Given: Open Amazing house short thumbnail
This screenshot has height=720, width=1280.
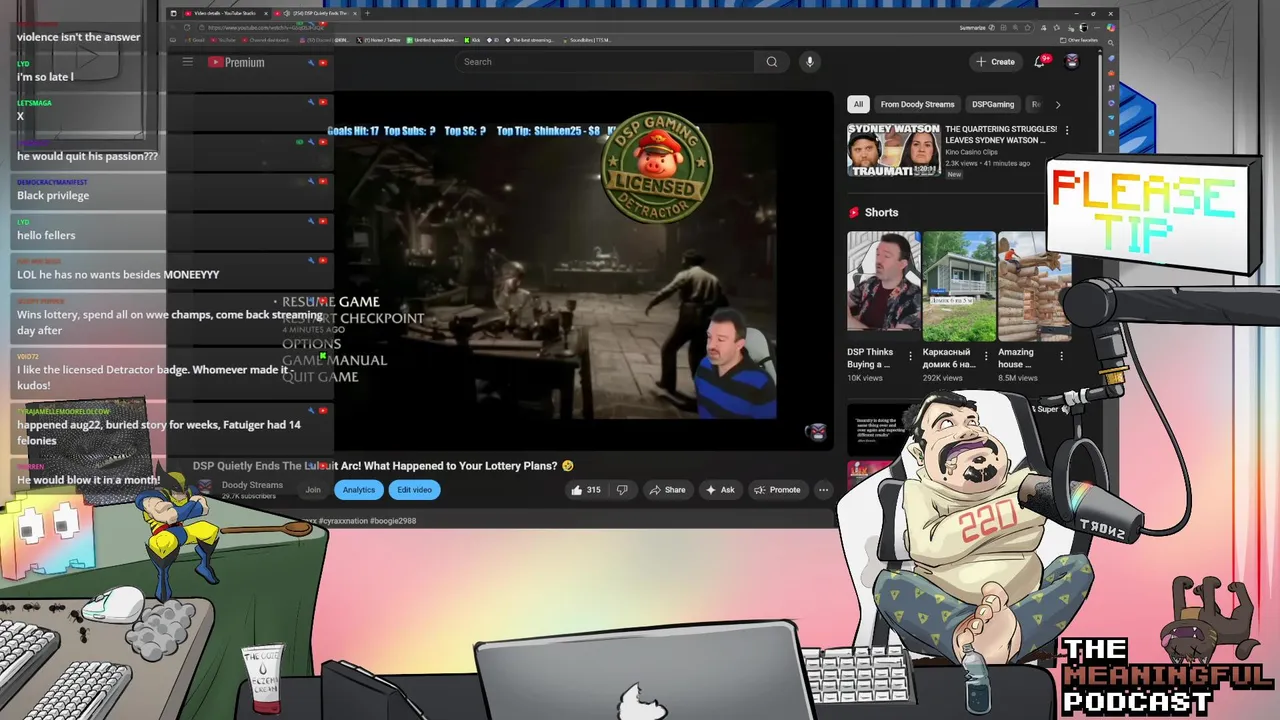Looking at the screenshot, I should pyautogui.click(x=1034, y=286).
